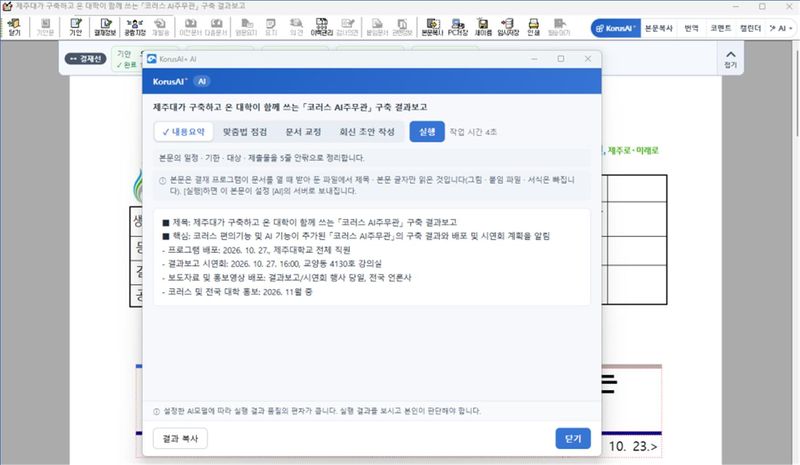Click the 임시저장 temporary save icon
This screenshot has width=800, height=465.
click(508, 27)
